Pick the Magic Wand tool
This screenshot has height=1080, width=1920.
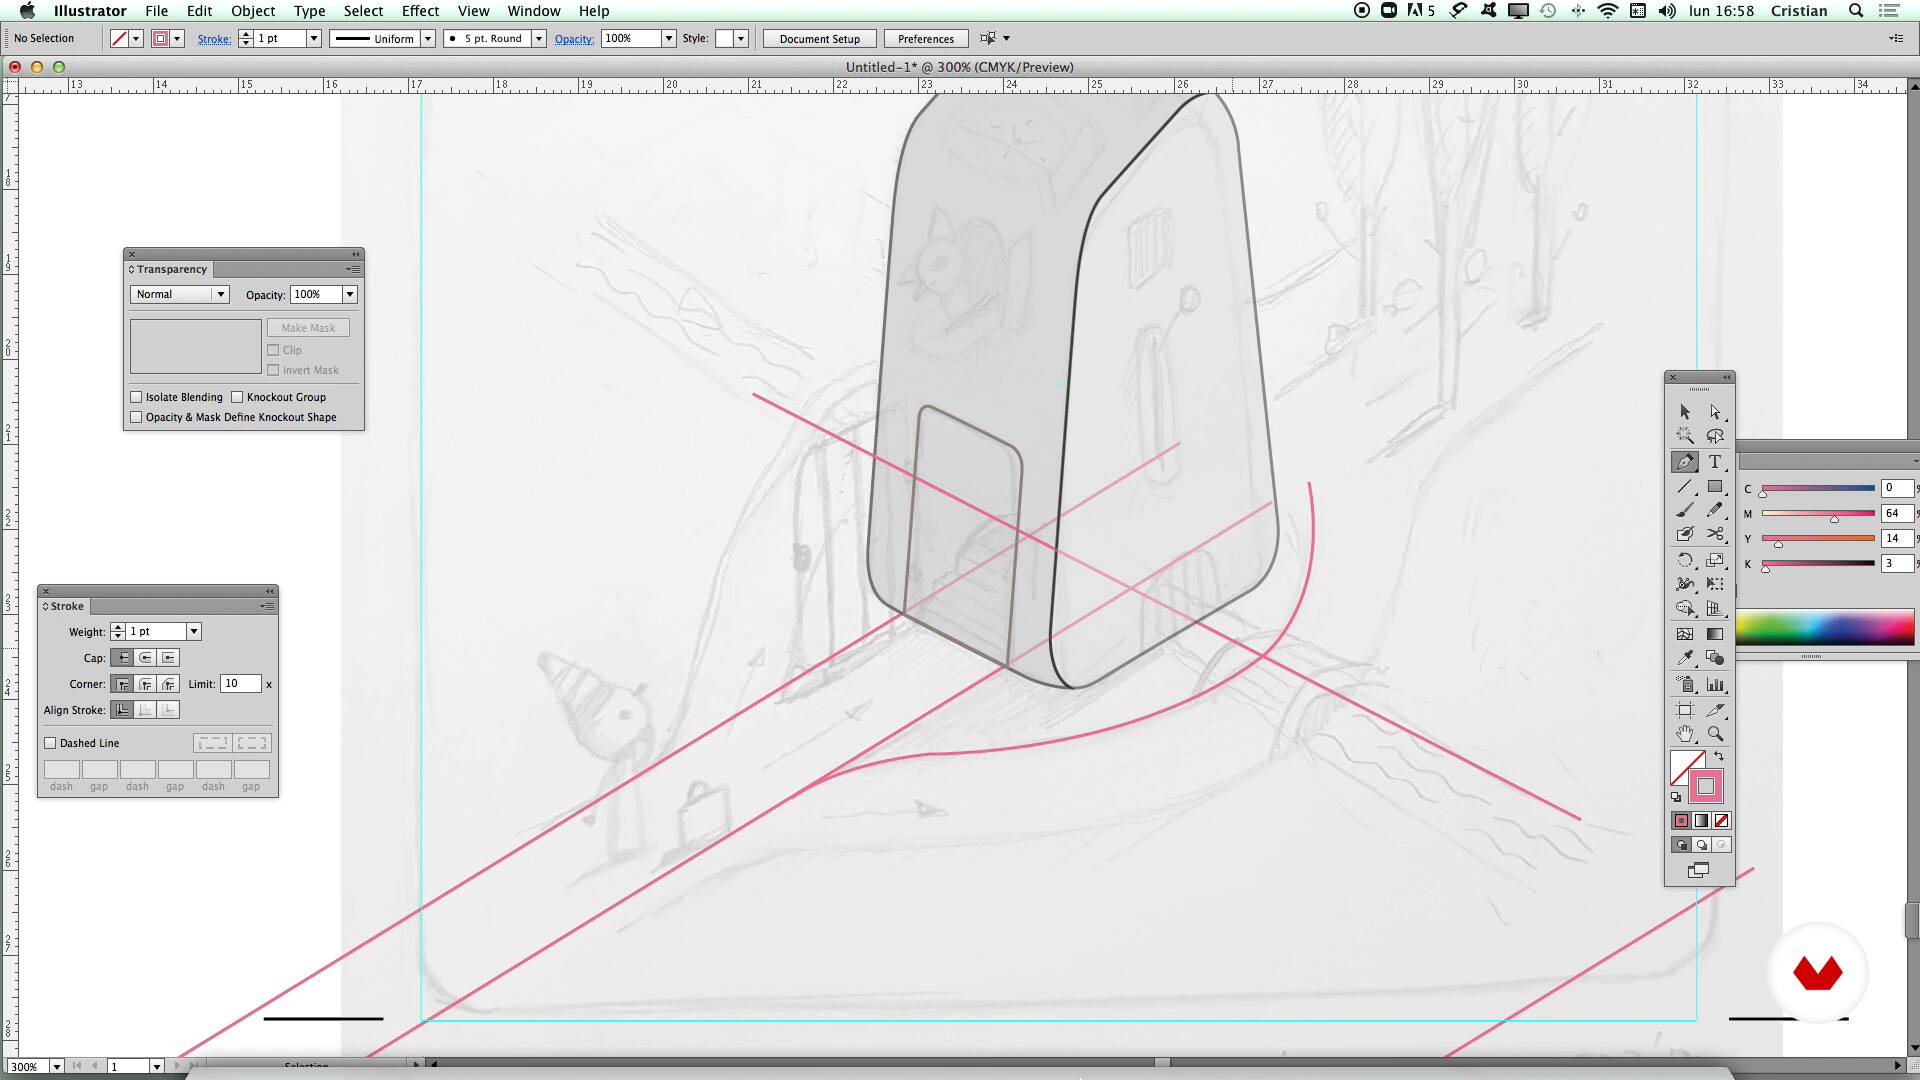(x=1685, y=437)
